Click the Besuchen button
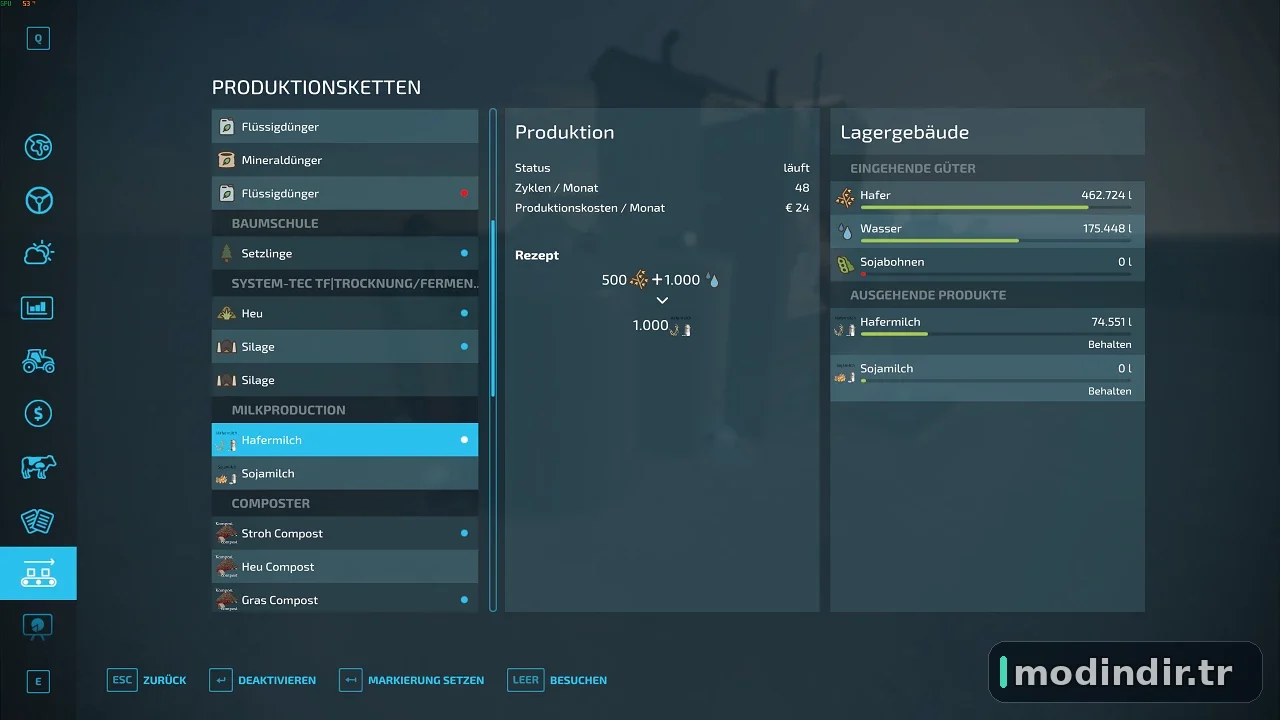Viewport: 1280px width, 720px height. [558, 680]
